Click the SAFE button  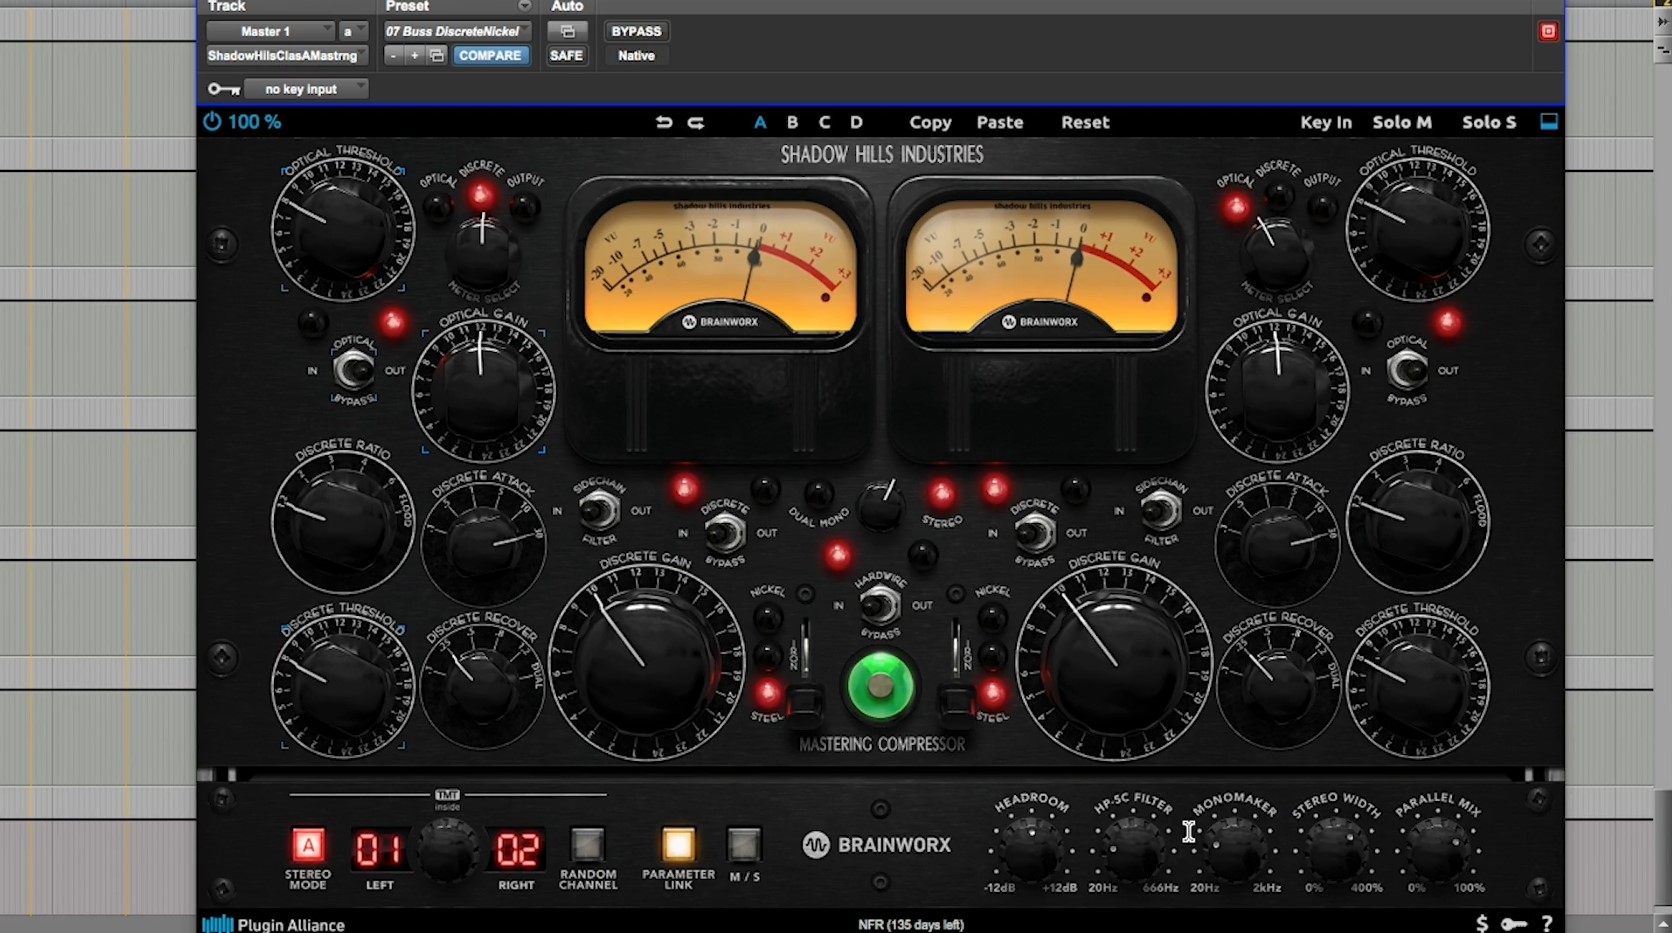pyautogui.click(x=566, y=56)
